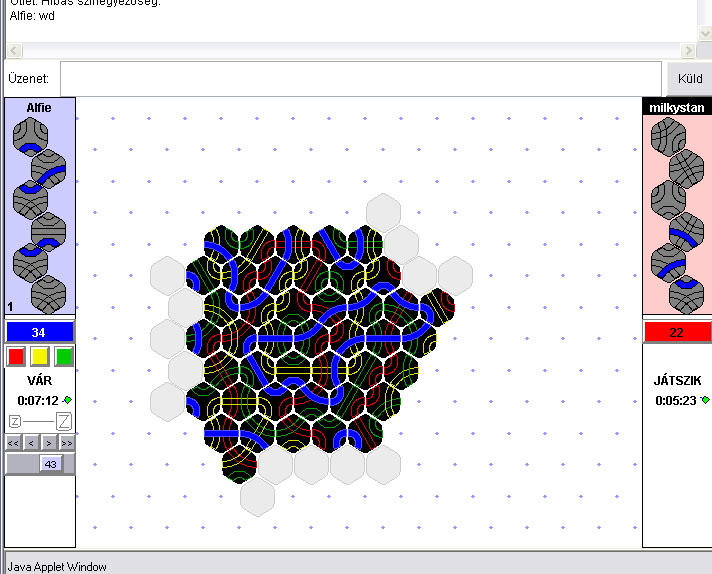Jump to last move with >> button

coord(66,442)
